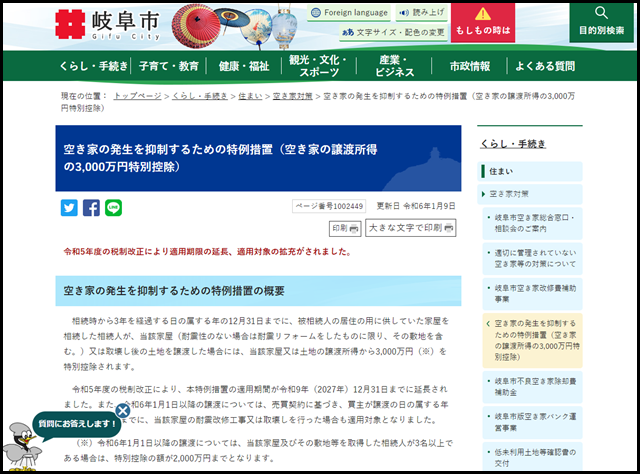Click red notice about 令和5年度の税制改正
This screenshot has height=474, width=640.
[207, 251]
